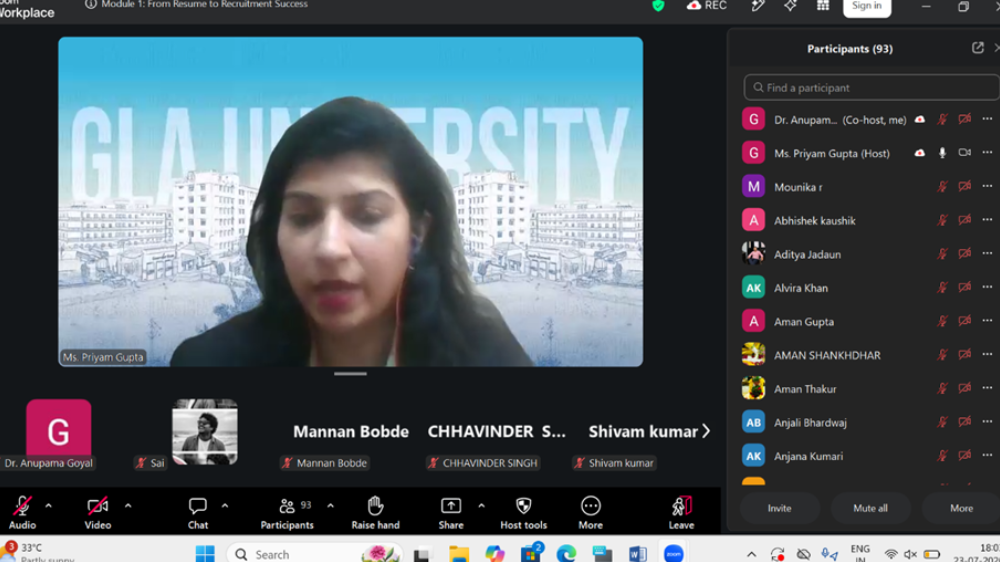Toggle Abhishek kaushik's video off icon
Screen dimensions: 1000x562
pyautogui.click(x=965, y=220)
